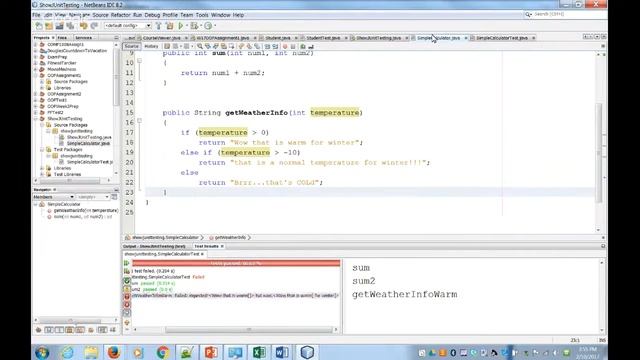This screenshot has width=640, height=360.
Task: Click the Excel taskbar icon
Action: (259, 352)
